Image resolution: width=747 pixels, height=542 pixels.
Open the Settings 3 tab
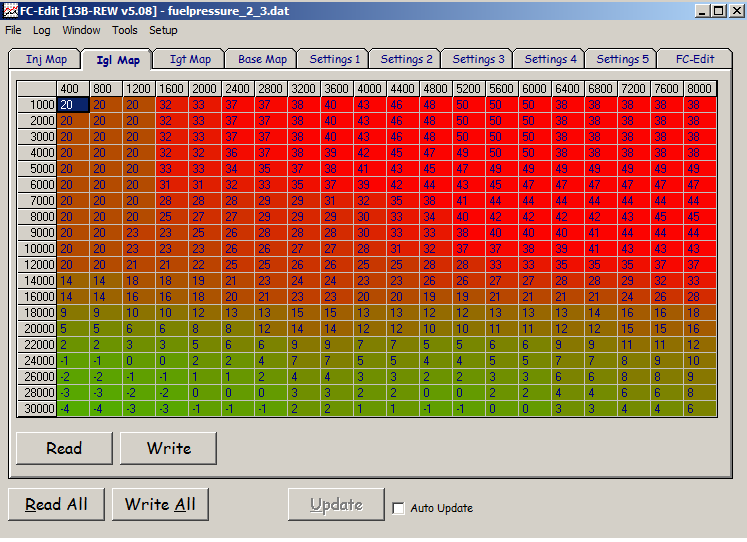click(478, 59)
